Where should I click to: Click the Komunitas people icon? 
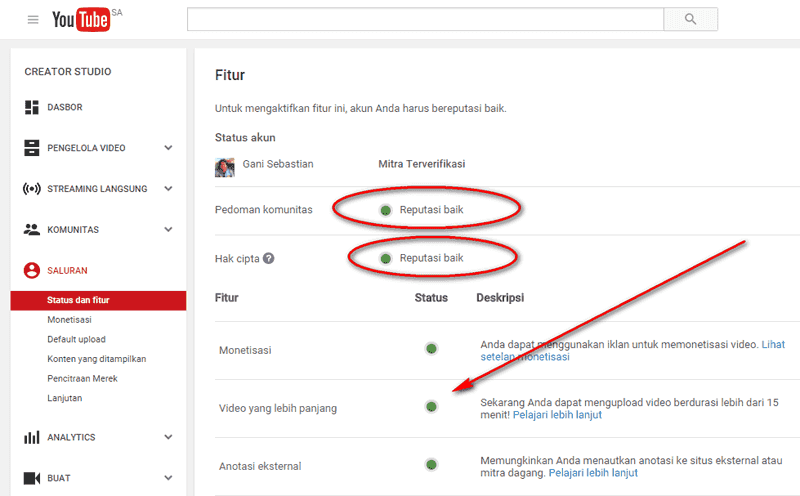[x=32, y=230]
